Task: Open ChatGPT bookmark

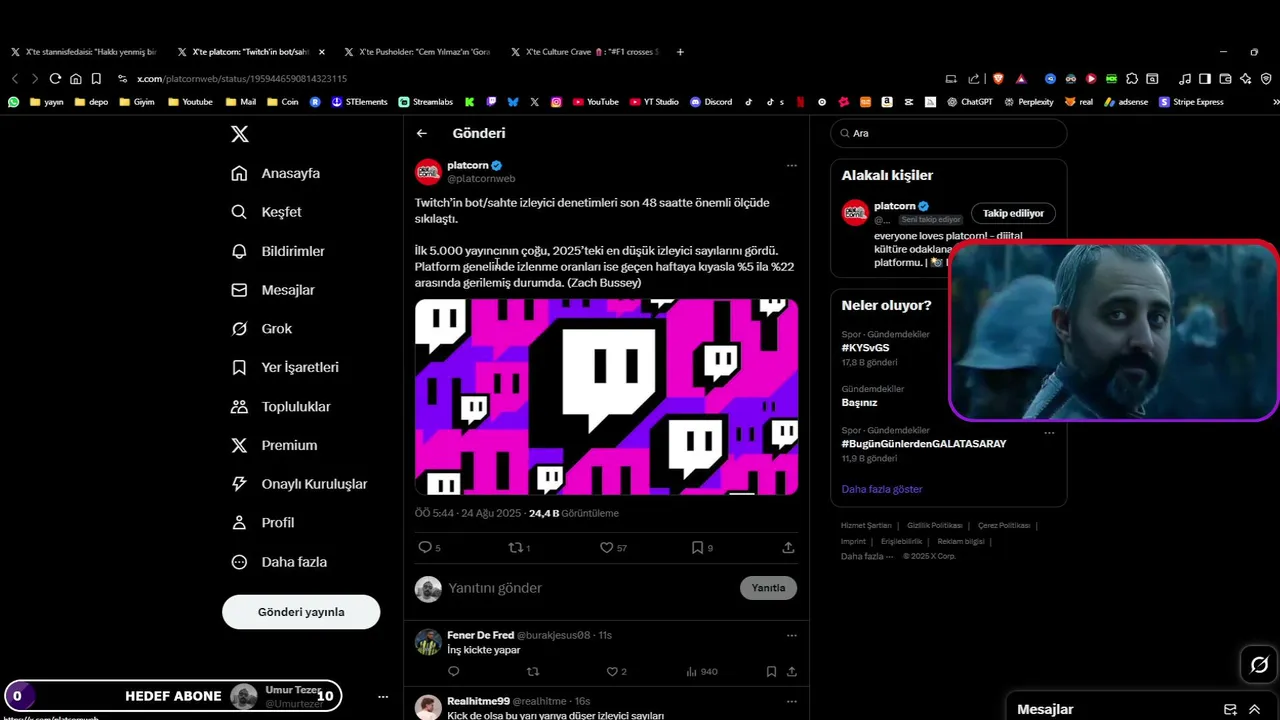Action: 969,101
